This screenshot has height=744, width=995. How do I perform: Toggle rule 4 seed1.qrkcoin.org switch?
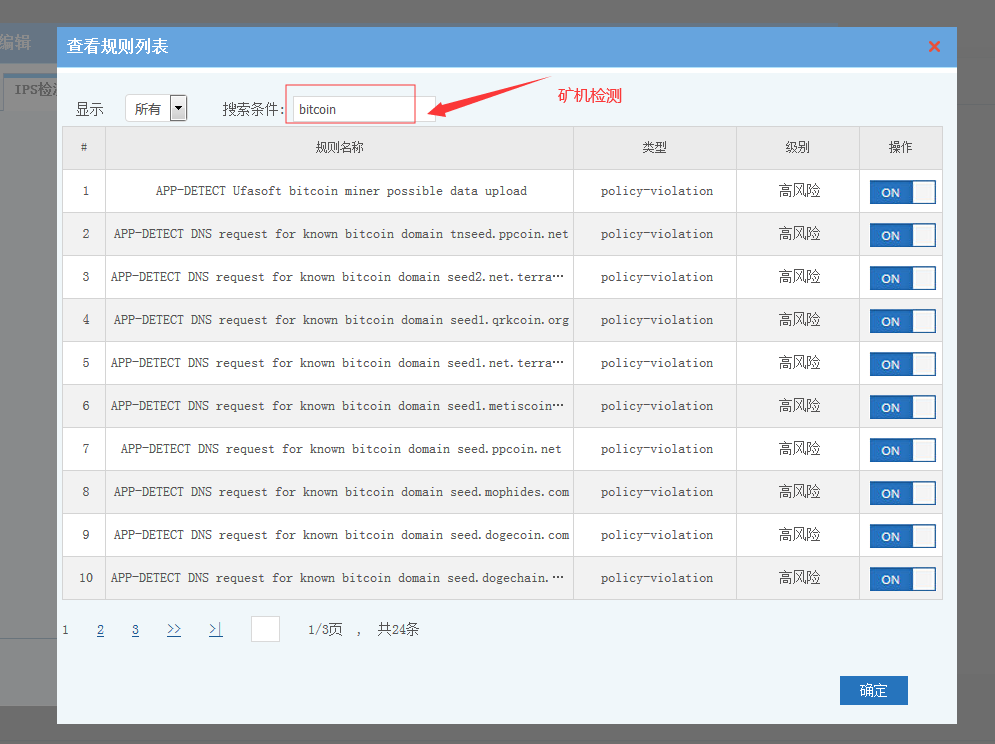coord(902,321)
